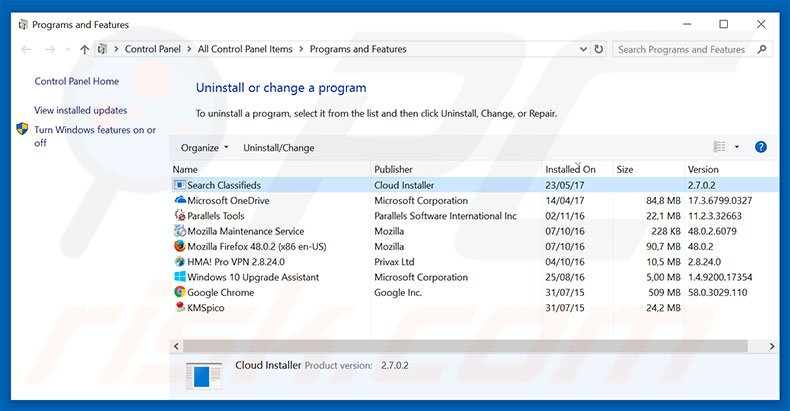This screenshot has height=411, width=790.
Task: Click the scroll right arrow
Action: [x=771, y=346]
